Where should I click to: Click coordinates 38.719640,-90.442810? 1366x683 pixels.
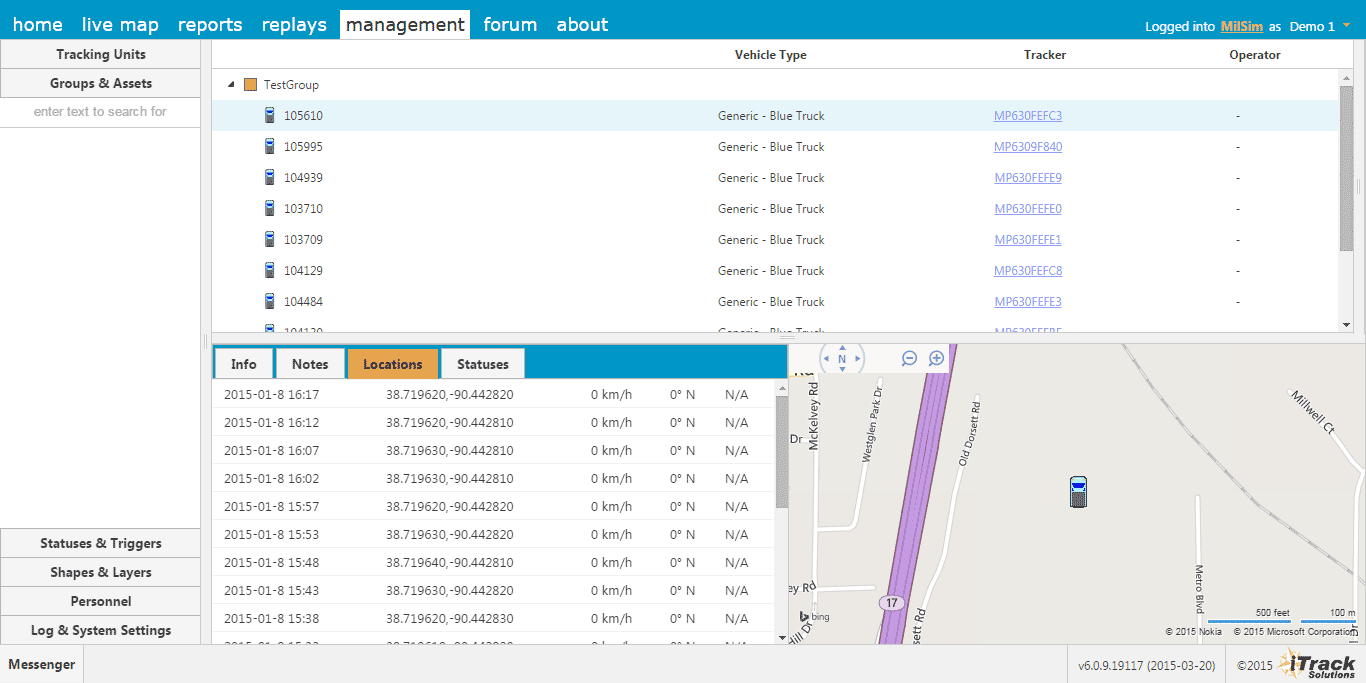pos(450,563)
